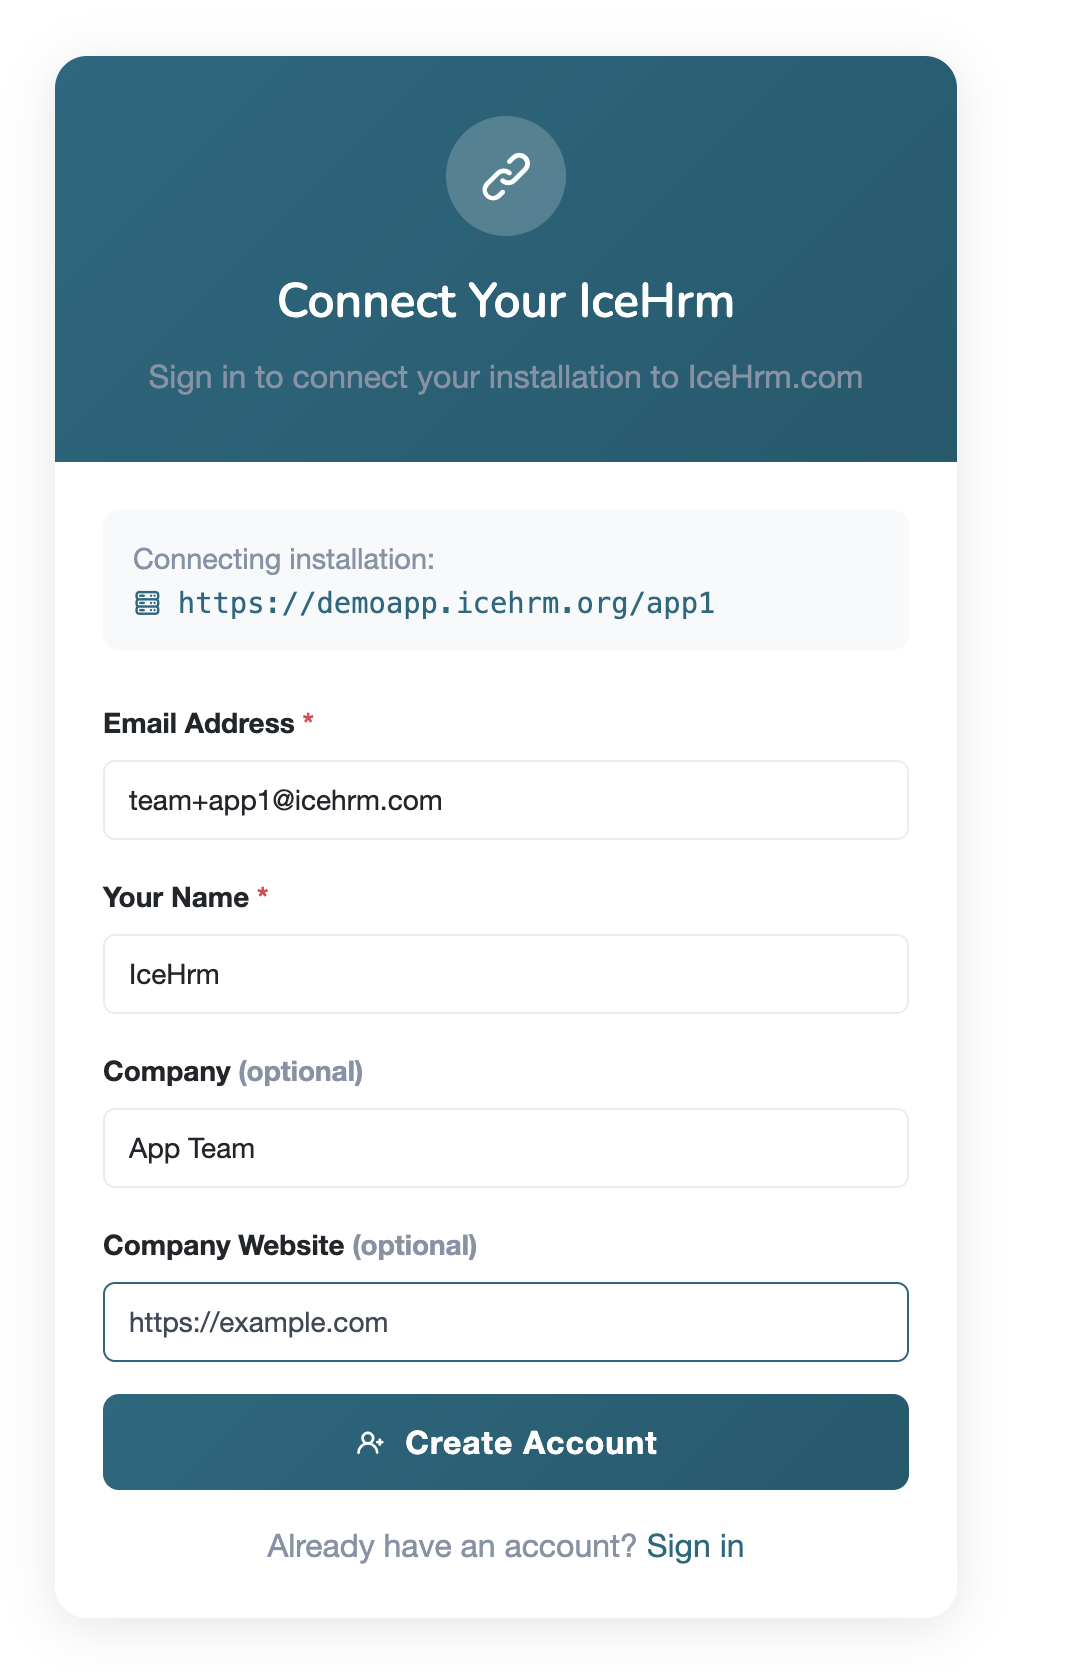
Task: Focus the Company Website input field
Action: 506,1322
